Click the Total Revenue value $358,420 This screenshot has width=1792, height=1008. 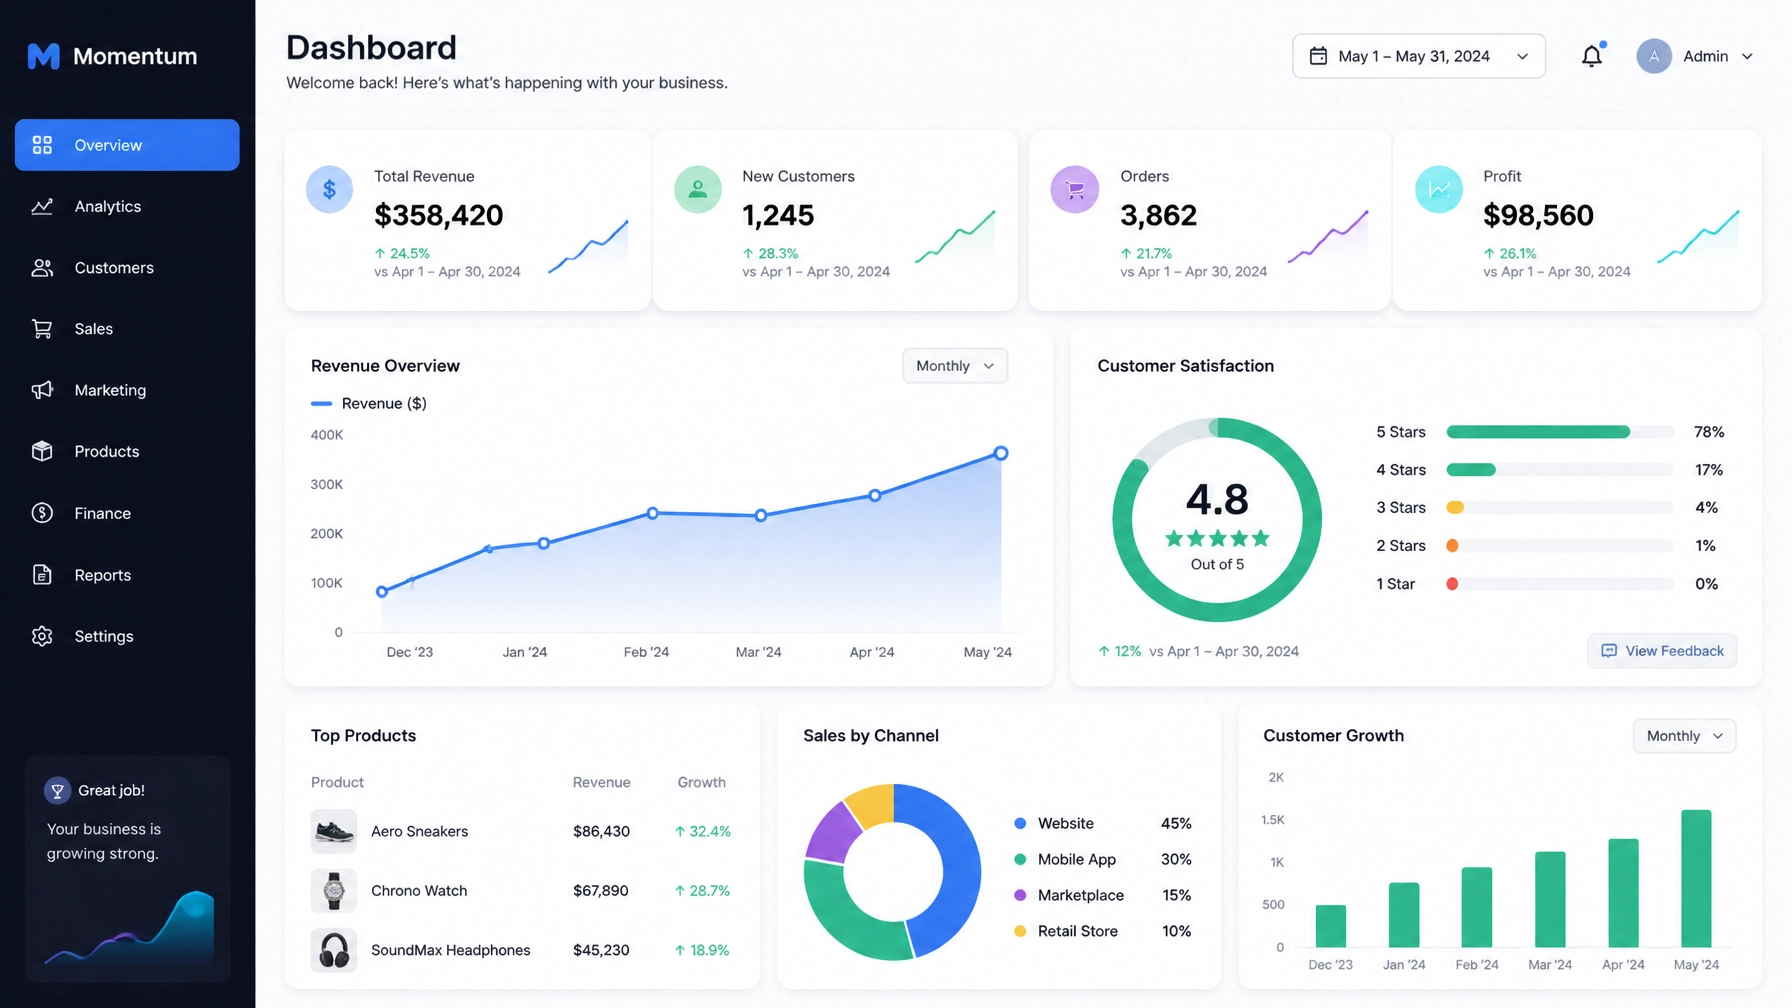pos(438,215)
